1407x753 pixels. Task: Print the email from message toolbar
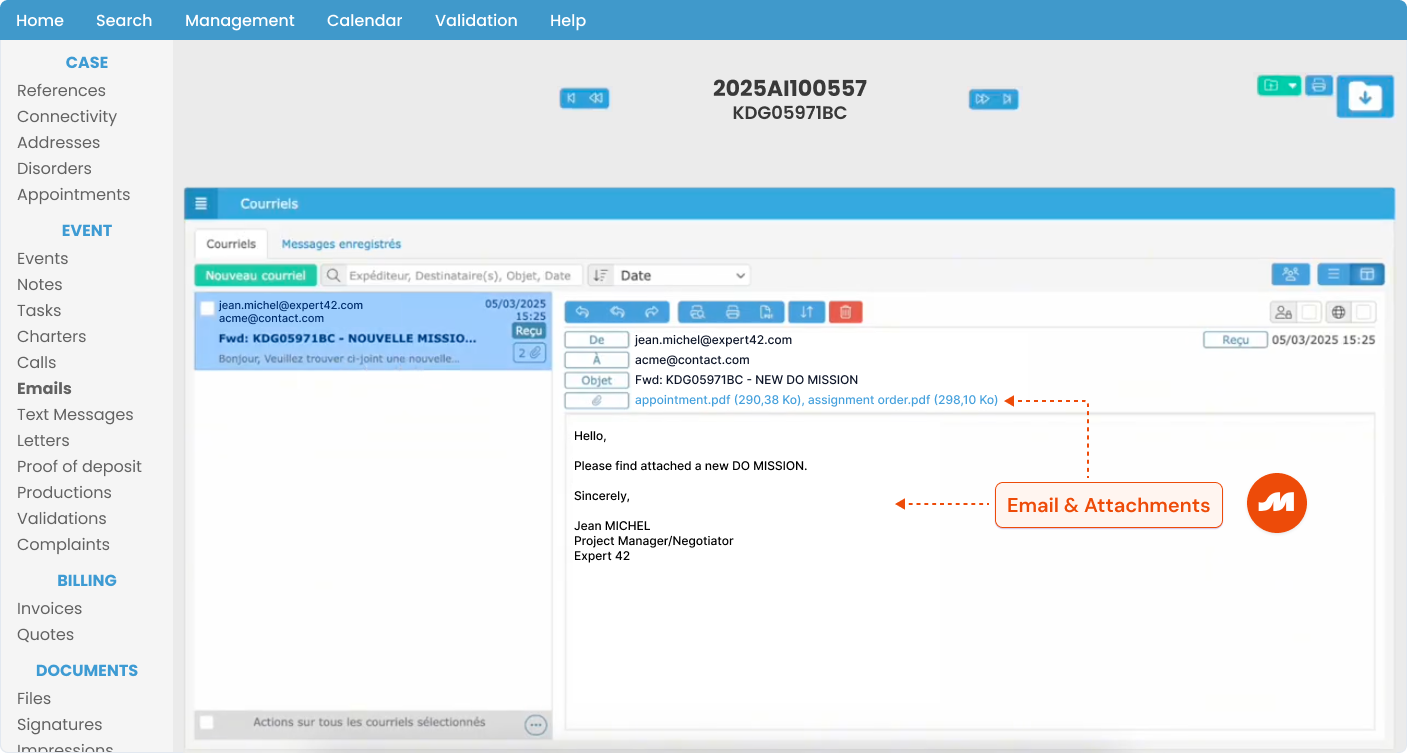tap(732, 312)
